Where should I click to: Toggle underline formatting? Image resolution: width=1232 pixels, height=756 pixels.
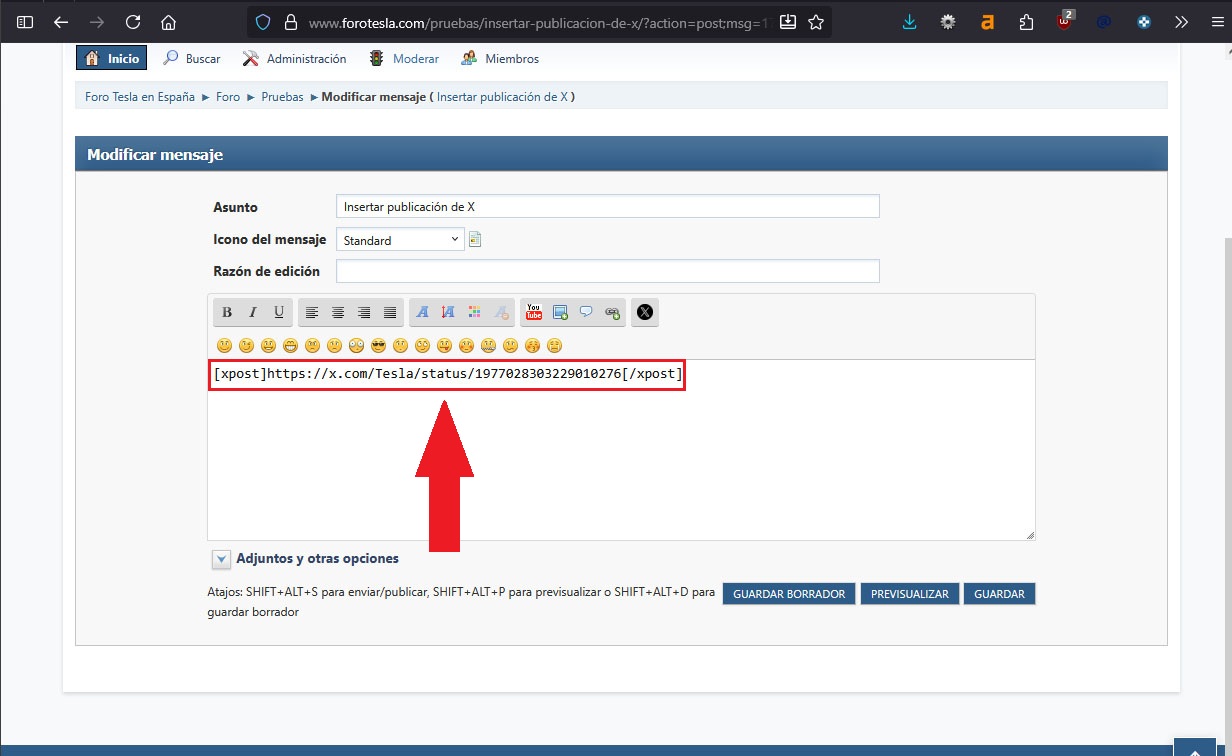click(x=279, y=312)
